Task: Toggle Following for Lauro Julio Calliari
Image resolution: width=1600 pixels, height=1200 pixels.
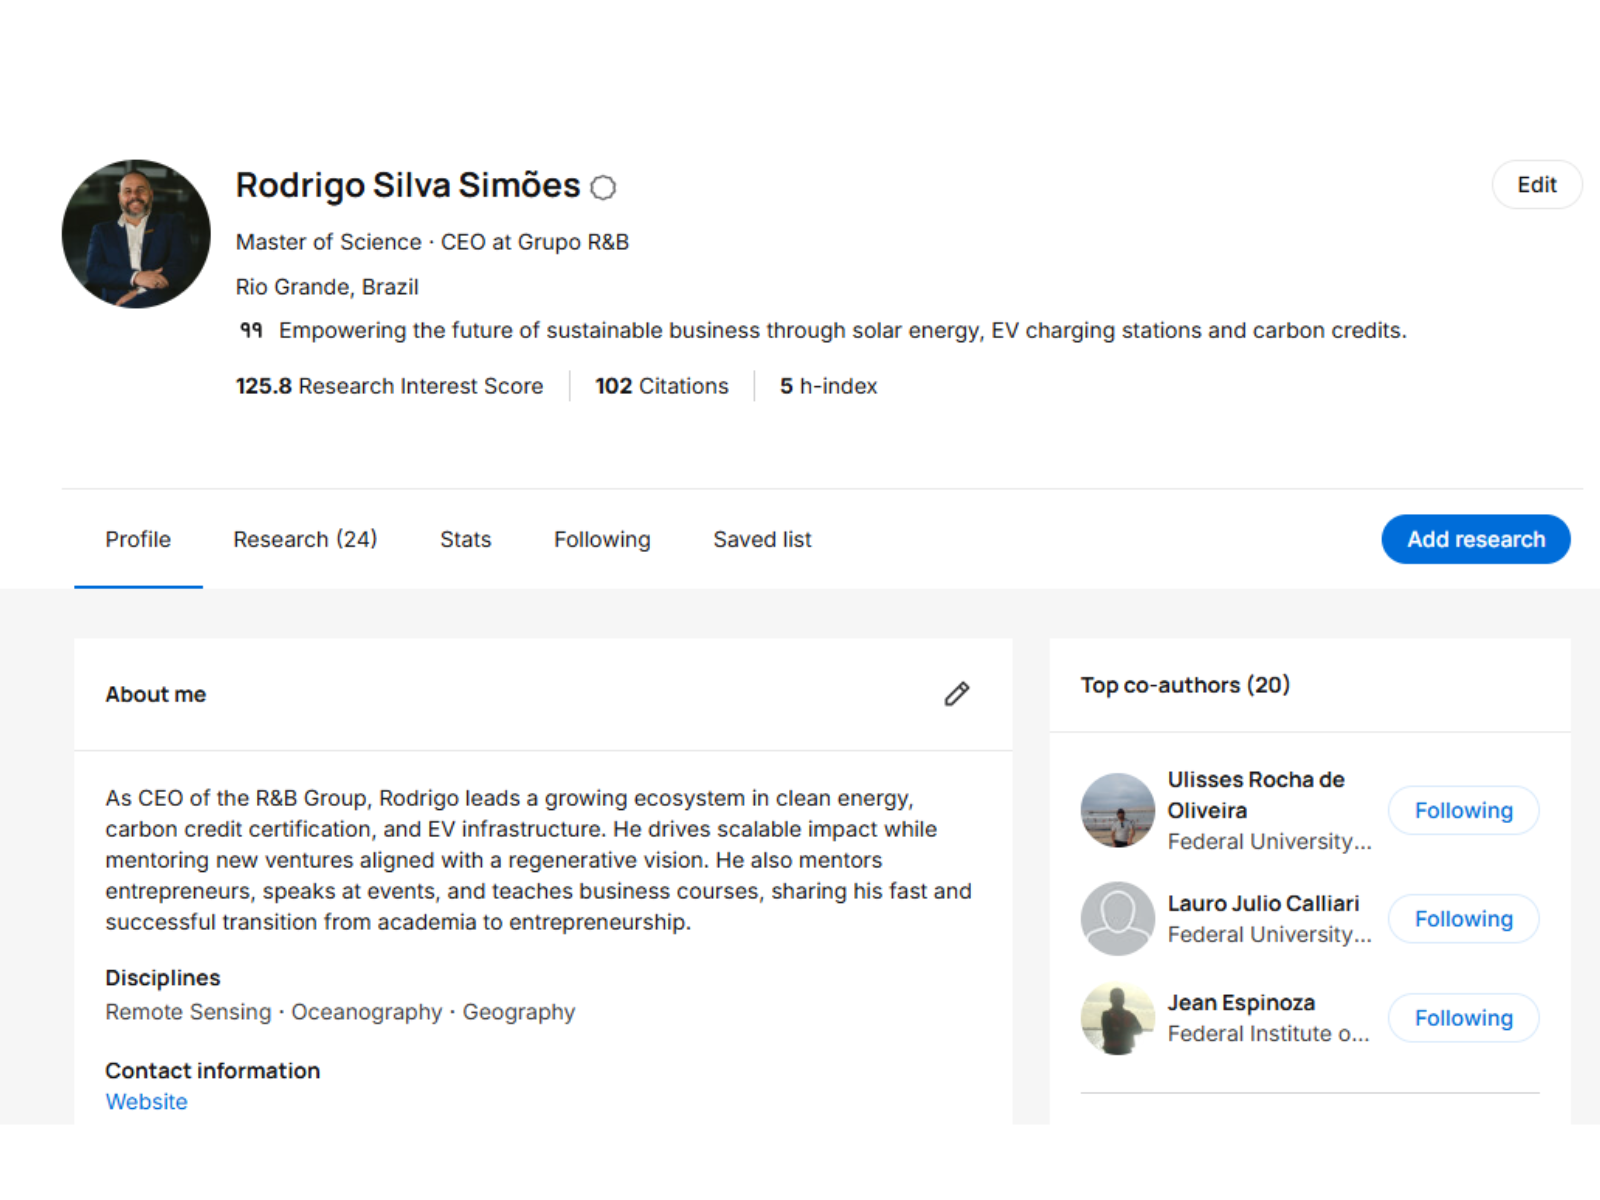Action: click(1462, 918)
